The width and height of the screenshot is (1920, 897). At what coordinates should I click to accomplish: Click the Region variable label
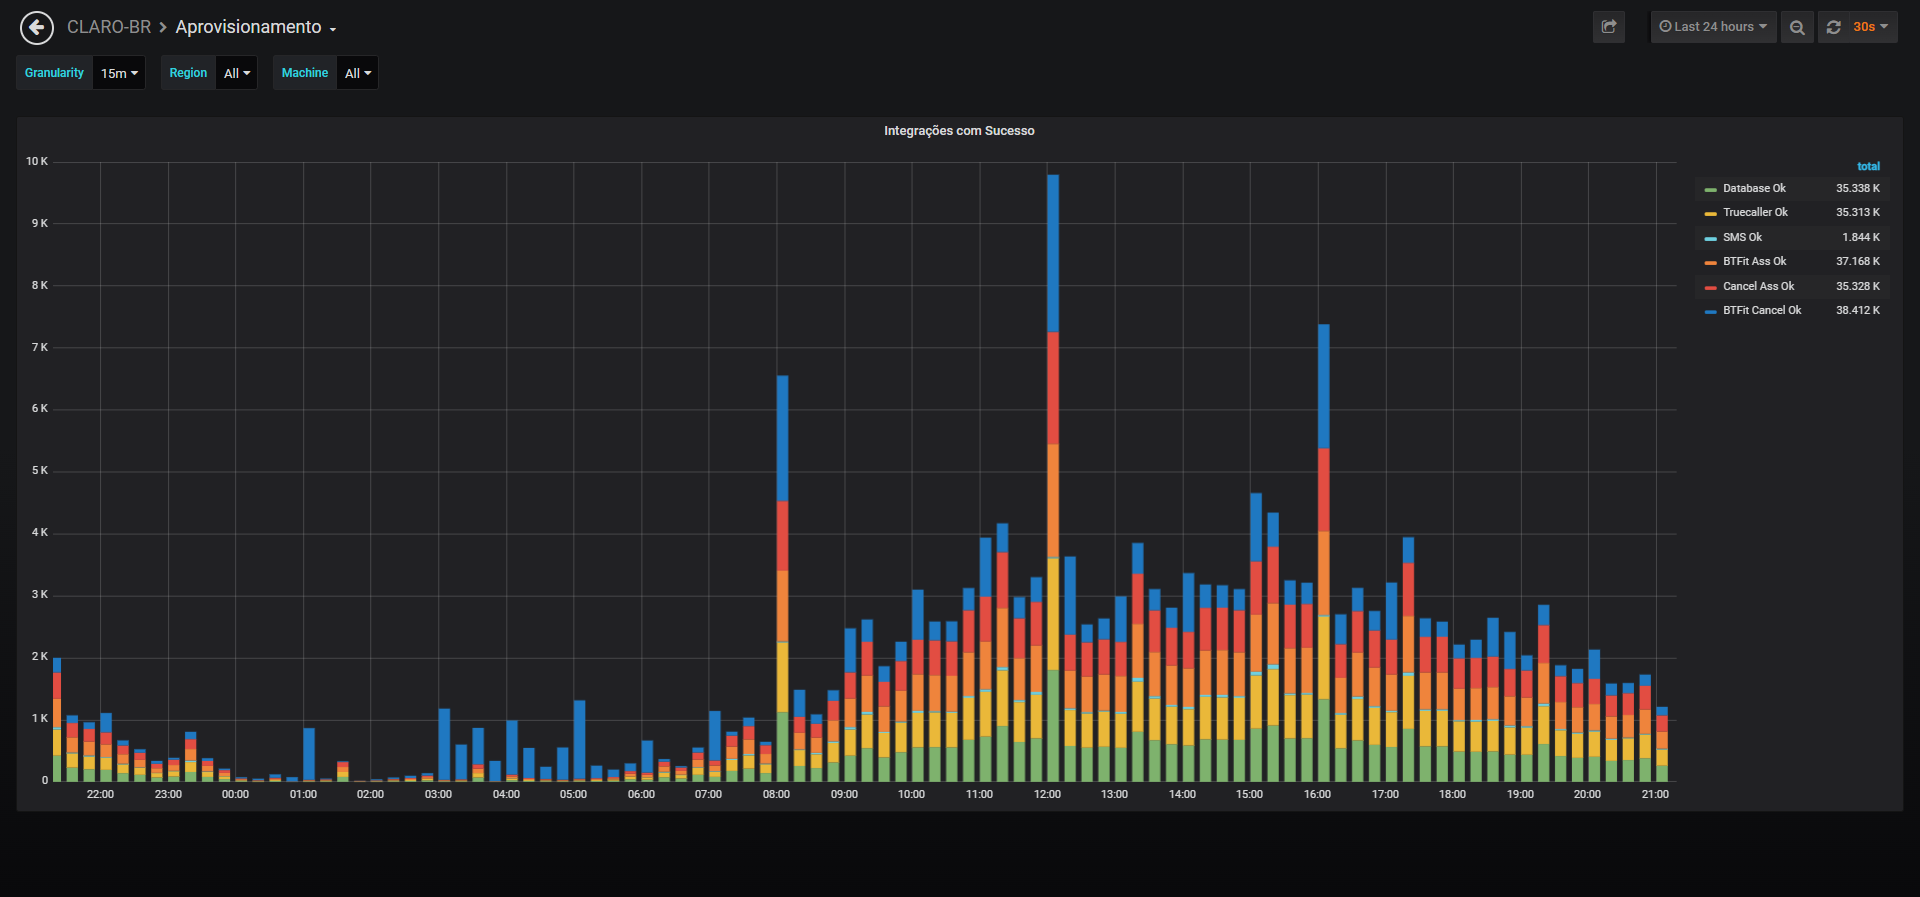(188, 73)
